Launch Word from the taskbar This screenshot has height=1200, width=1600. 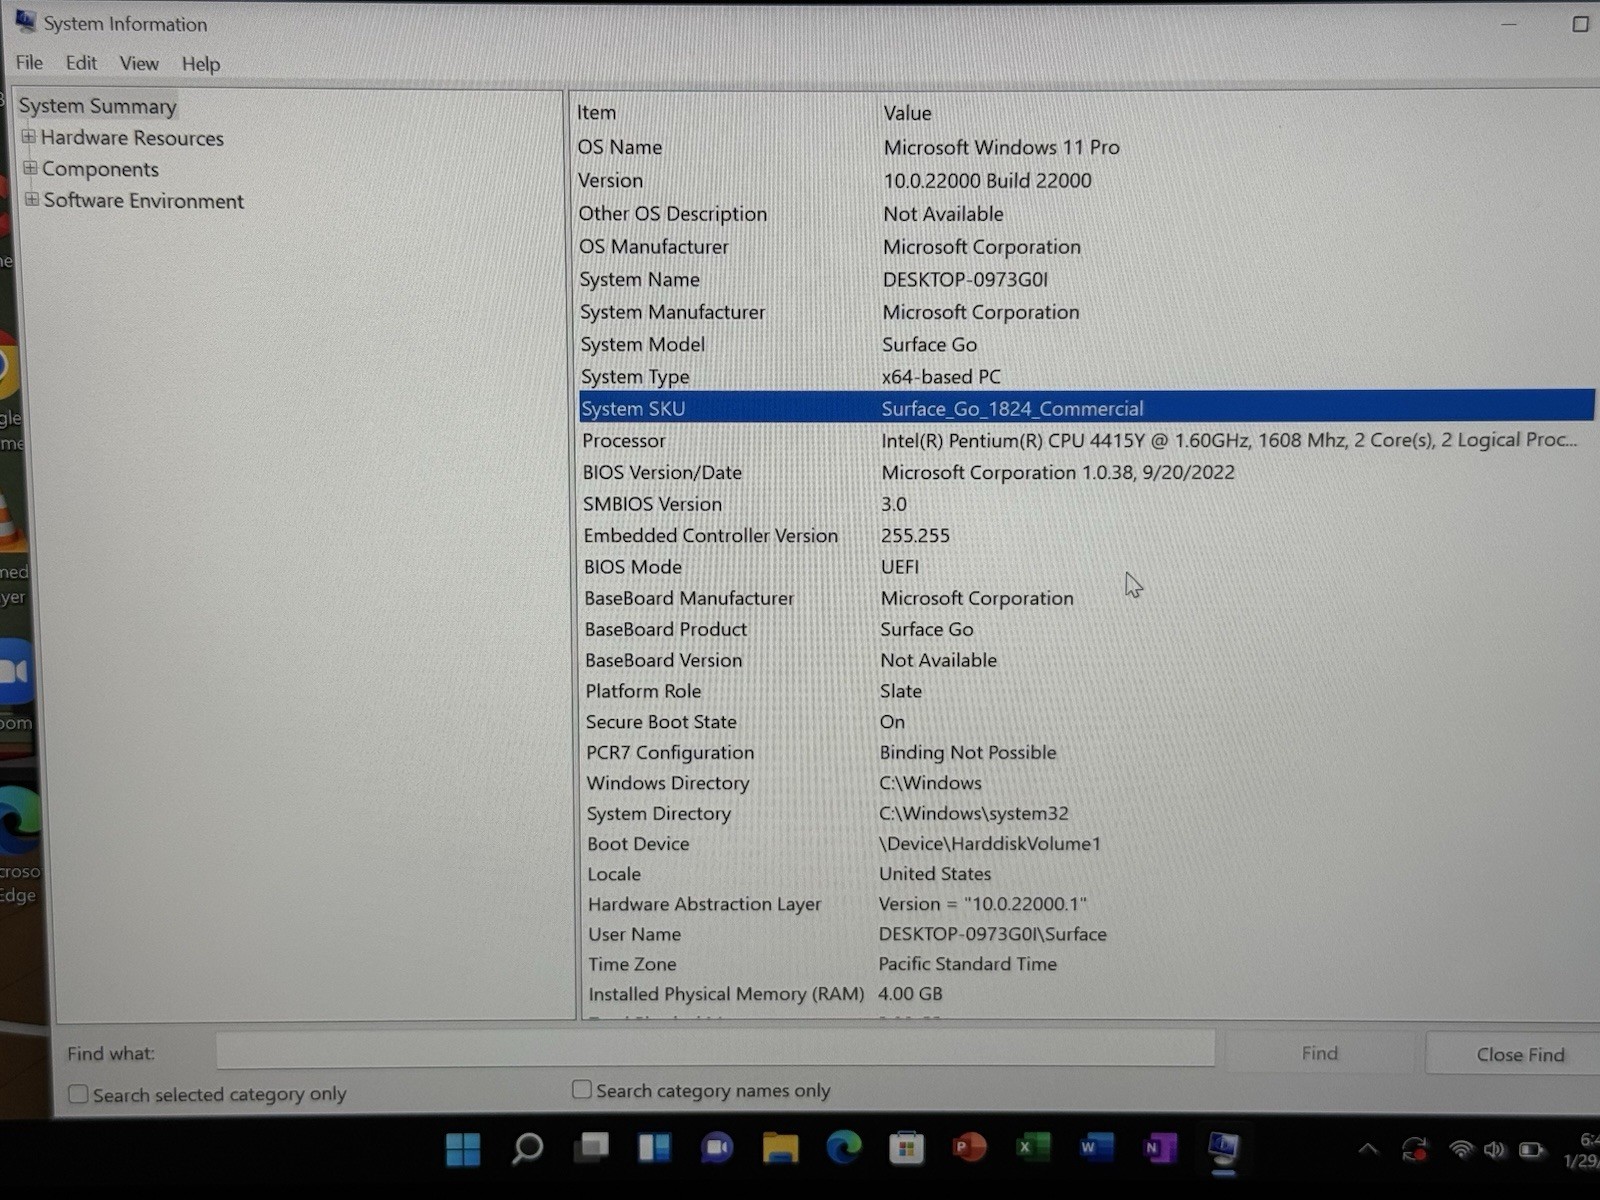pos(1095,1147)
